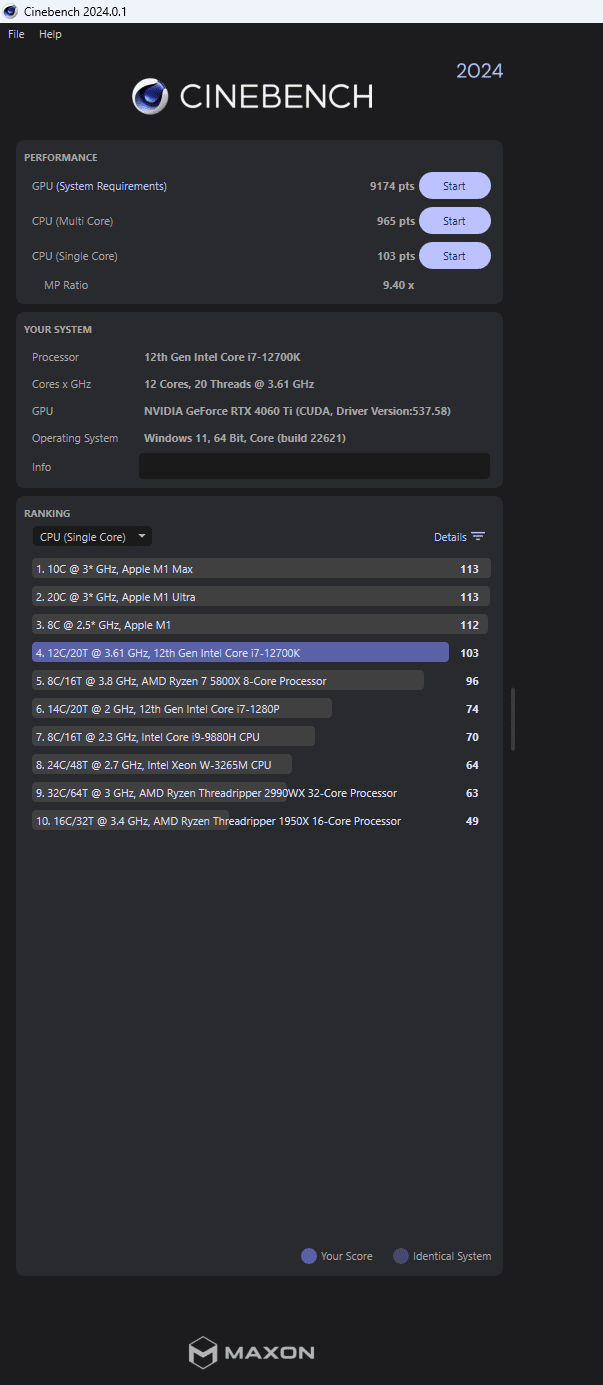Click the Maxon logo icon at bottom
The image size is (603, 1385).
[x=203, y=1353]
